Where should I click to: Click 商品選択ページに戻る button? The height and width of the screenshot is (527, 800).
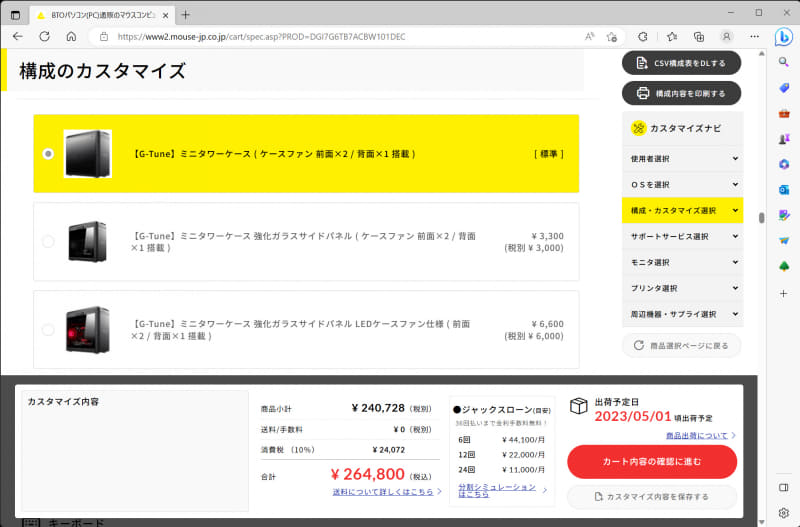click(x=681, y=345)
